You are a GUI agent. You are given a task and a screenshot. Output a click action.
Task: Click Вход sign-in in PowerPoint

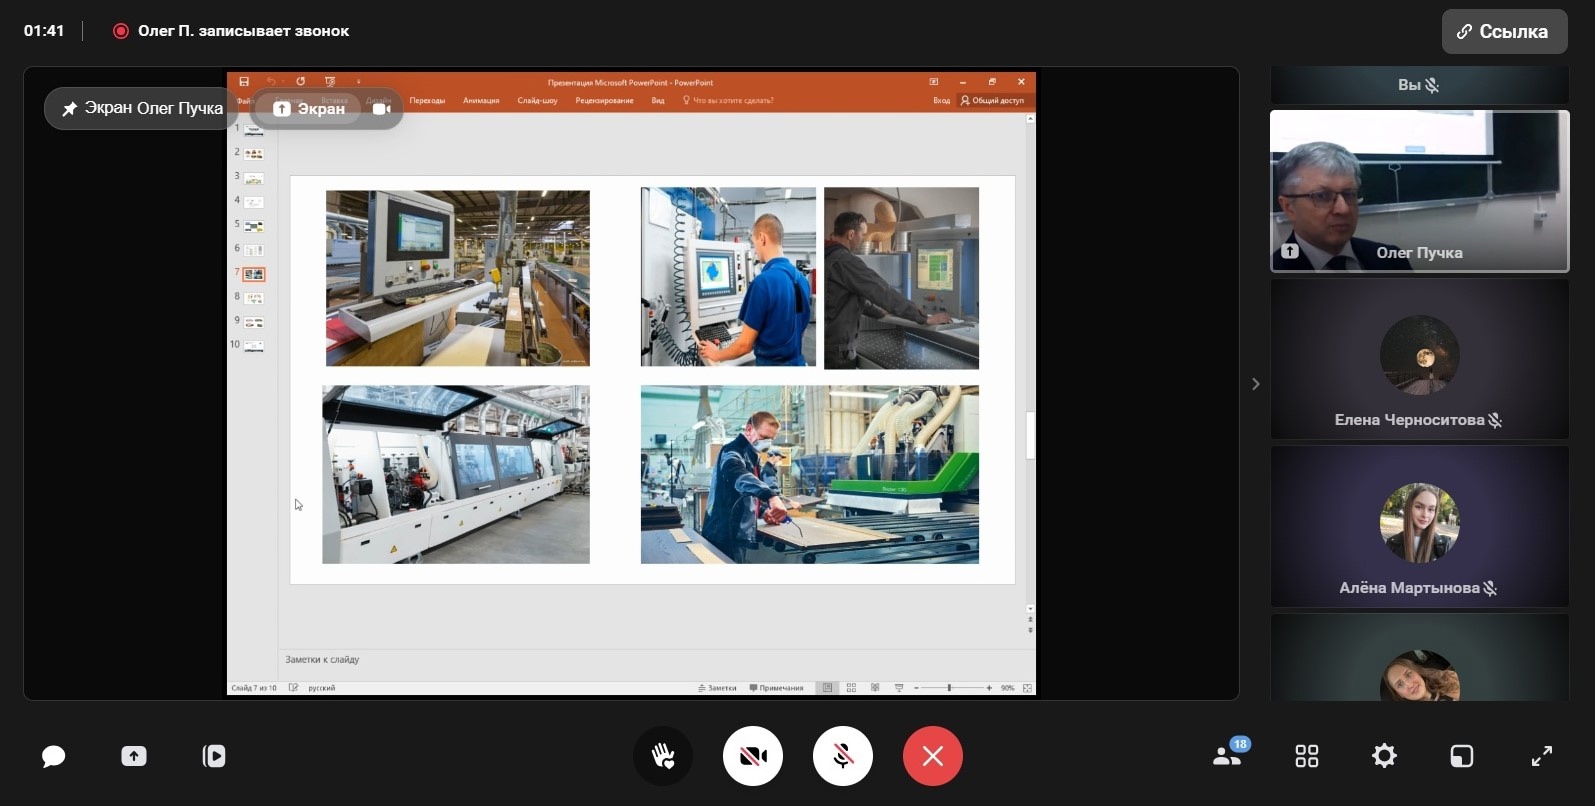coord(941,100)
